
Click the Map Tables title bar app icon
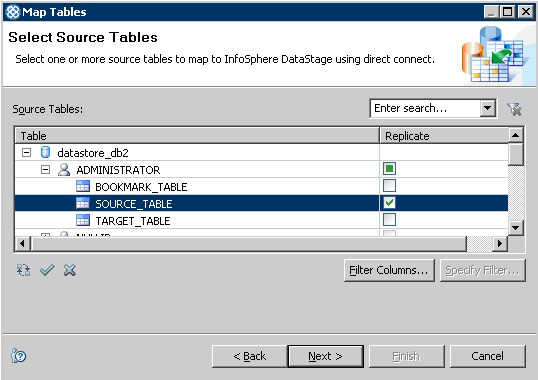tap(13, 12)
